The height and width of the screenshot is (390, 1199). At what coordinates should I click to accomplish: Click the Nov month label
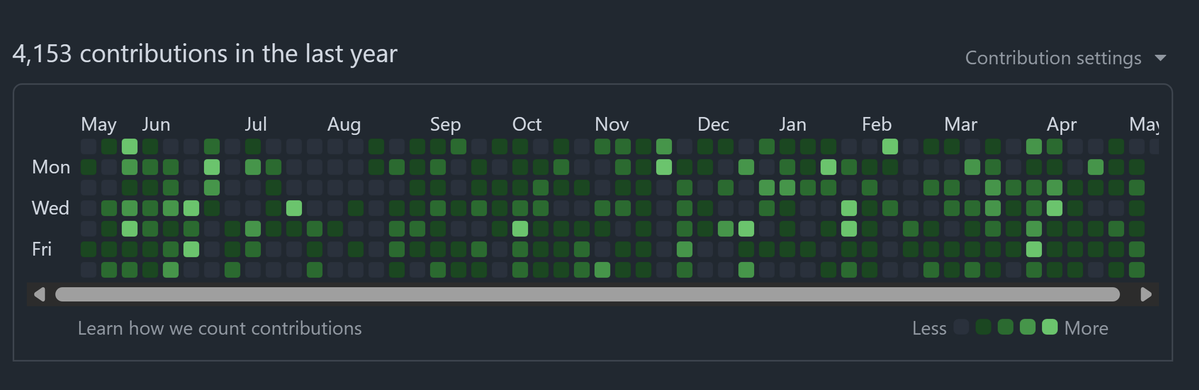click(x=612, y=125)
